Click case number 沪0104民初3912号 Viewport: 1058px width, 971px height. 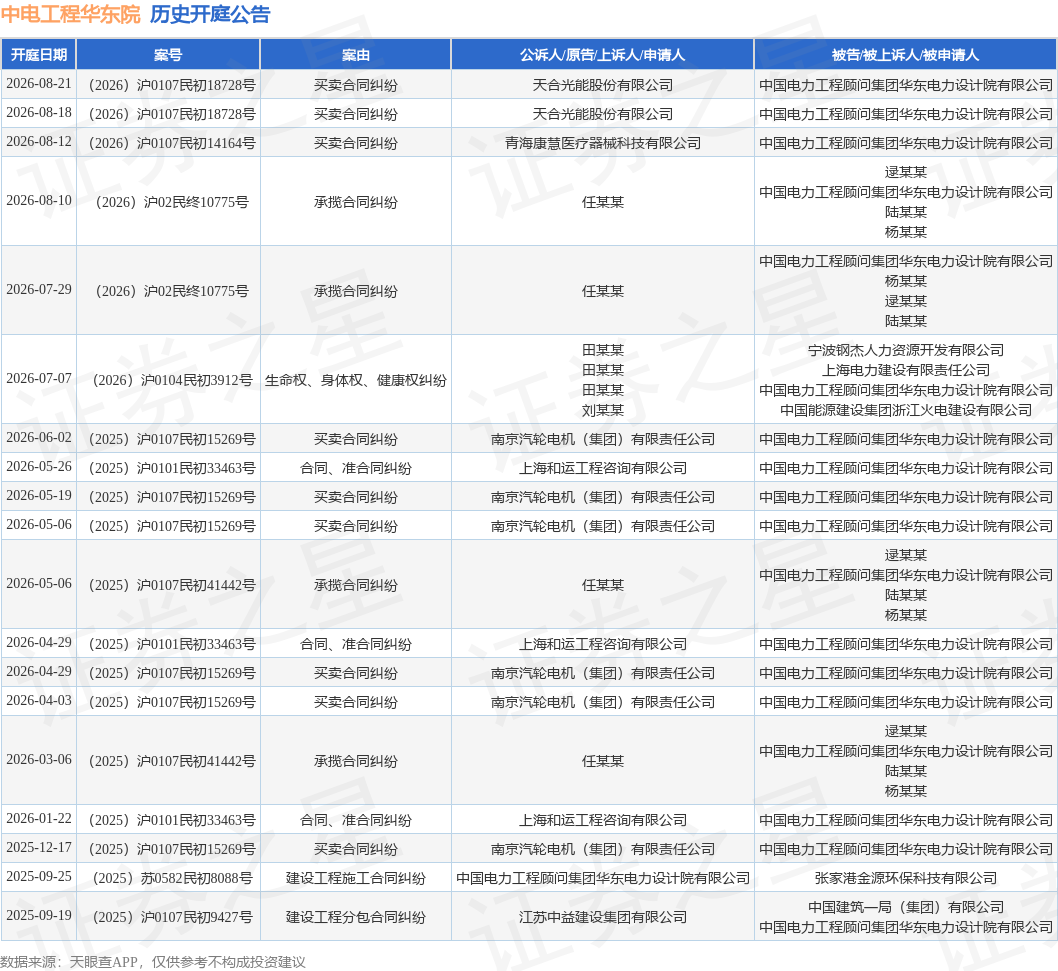(x=173, y=381)
